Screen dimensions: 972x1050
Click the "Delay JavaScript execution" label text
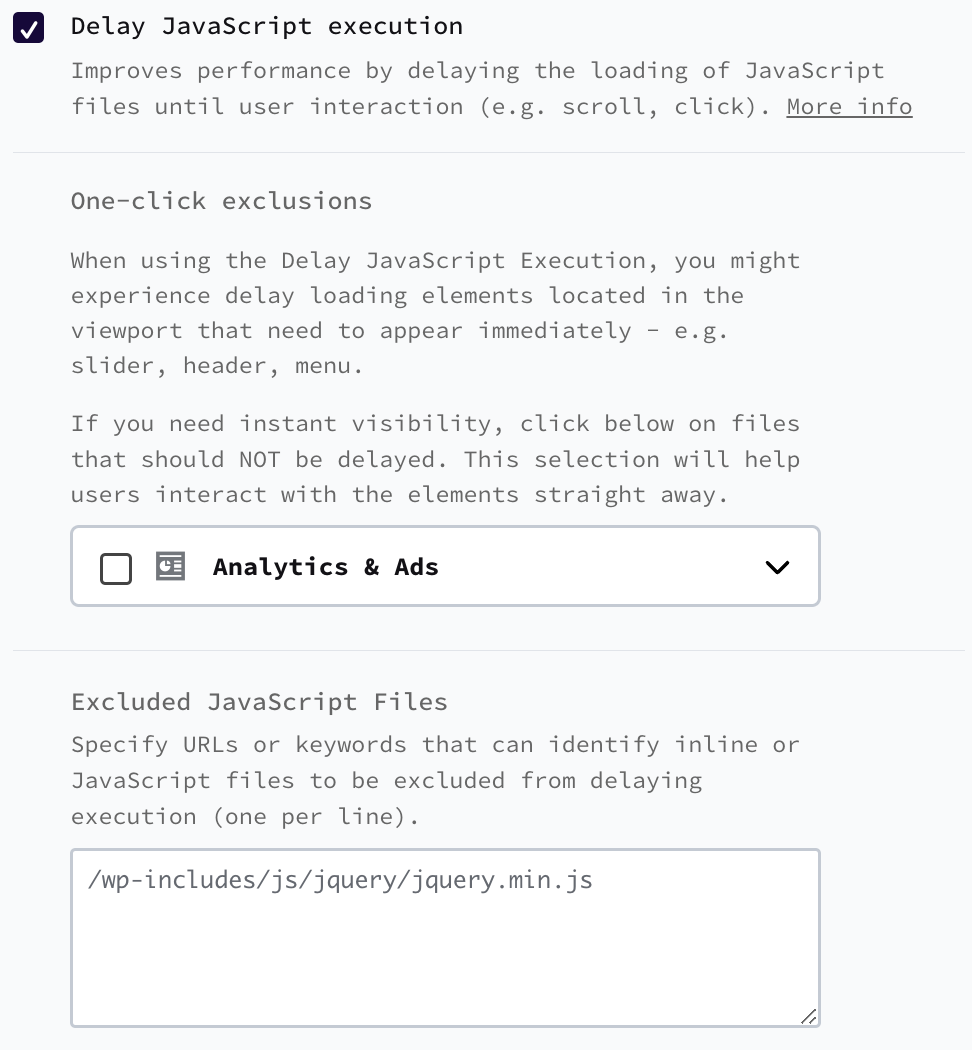(x=266, y=26)
